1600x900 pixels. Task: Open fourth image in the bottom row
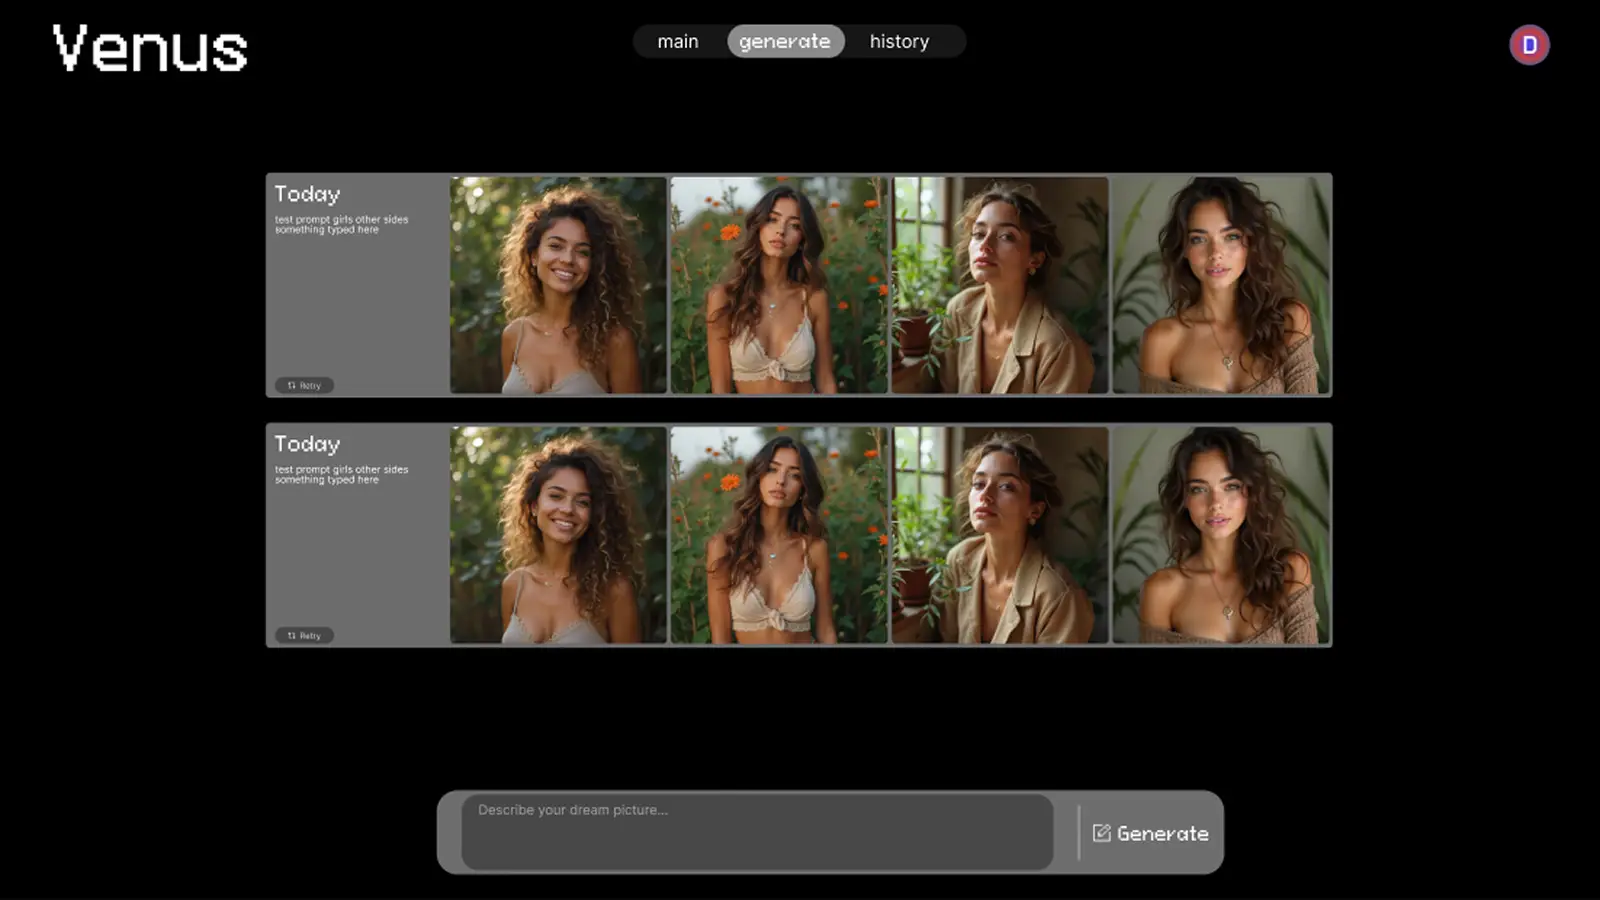point(1221,535)
